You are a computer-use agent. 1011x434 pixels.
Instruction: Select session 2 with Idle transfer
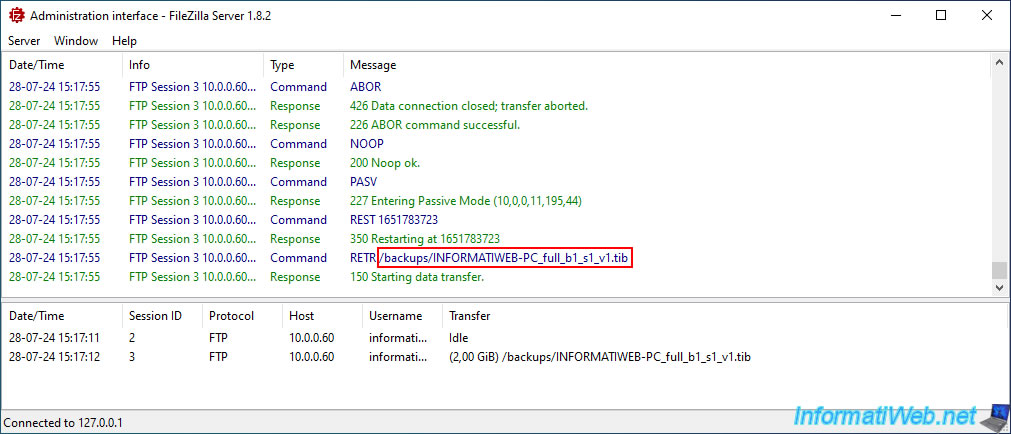click(506, 337)
